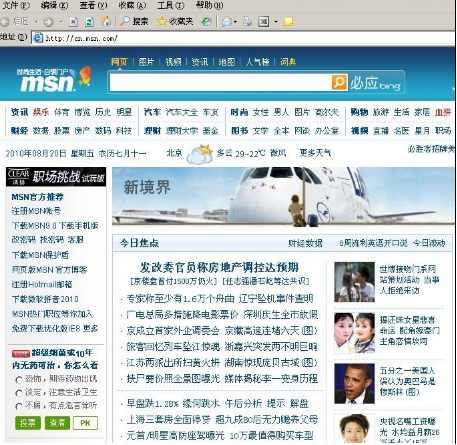Open the 查看(V) menu

(x=93, y=5)
